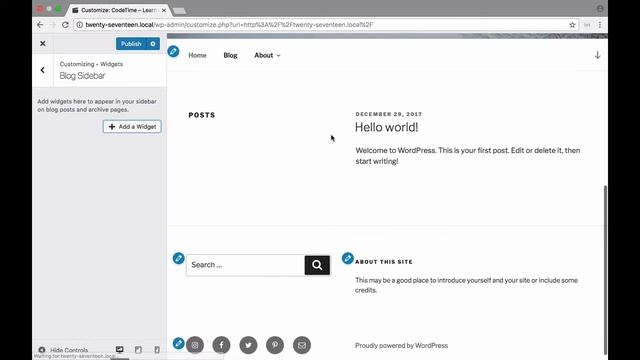
Task: Click the scroll-down arrow in the site header
Action: click(597, 55)
